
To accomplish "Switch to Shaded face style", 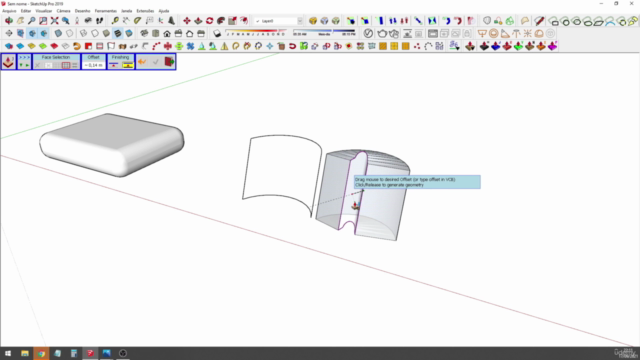I will click(107, 33).
